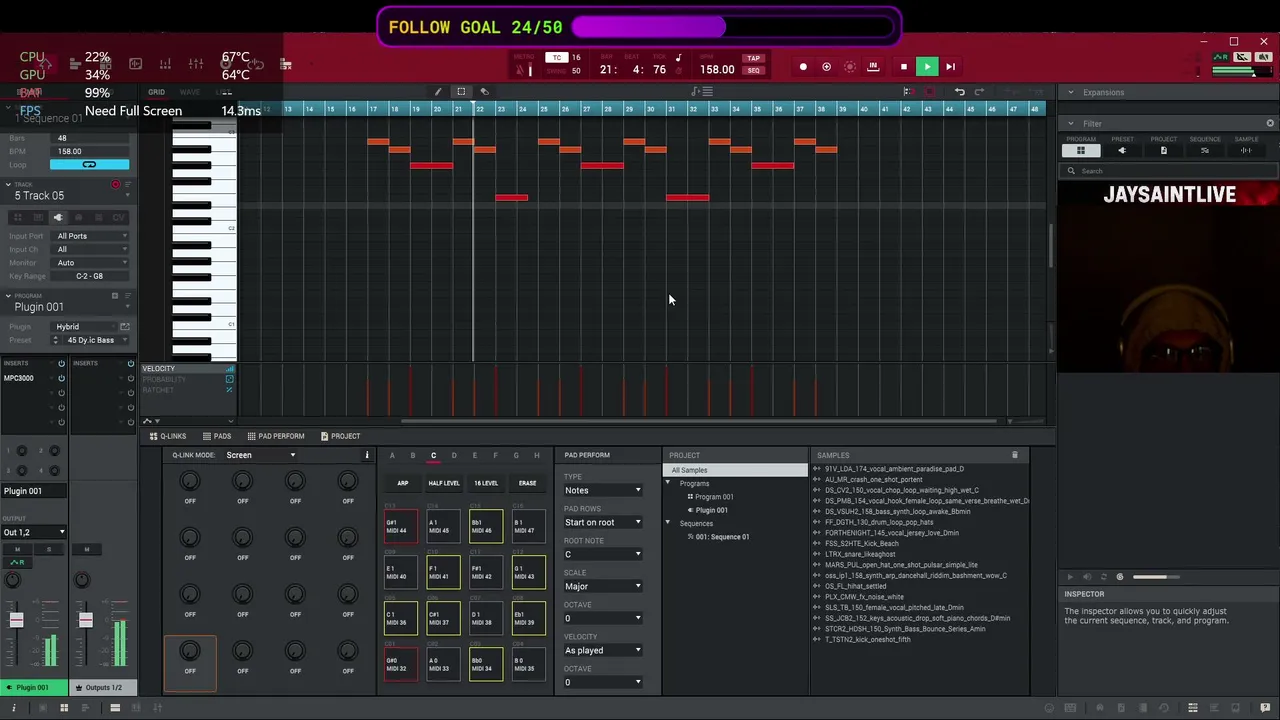The image size is (1280, 720).
Task: Toggle the track record arm button
Action: pyautogui.click(x=116, y=185)
